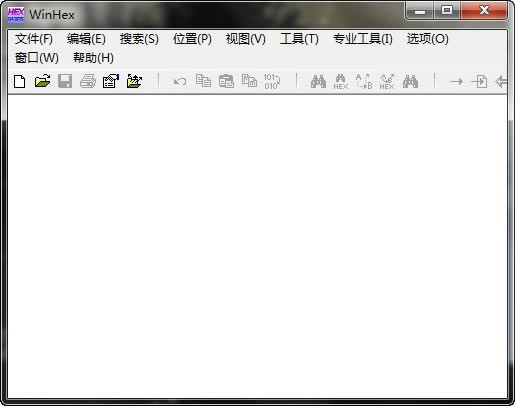The image size is (515, 406).
Task: Open the 编辑(E) menu
Action: click(x=86, y=39)
